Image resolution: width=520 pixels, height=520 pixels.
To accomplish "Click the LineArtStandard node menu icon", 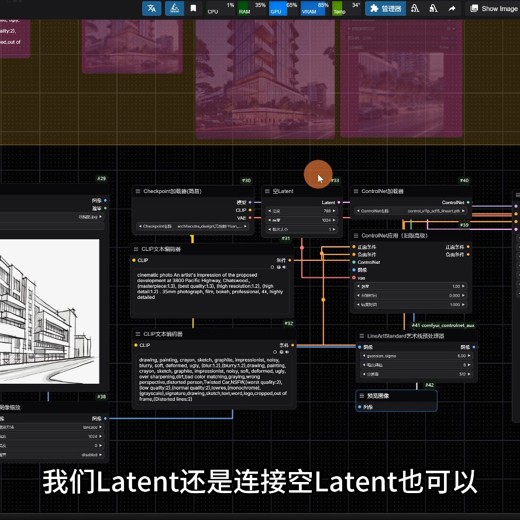I will pyautogui.click(x=362, y=336).
